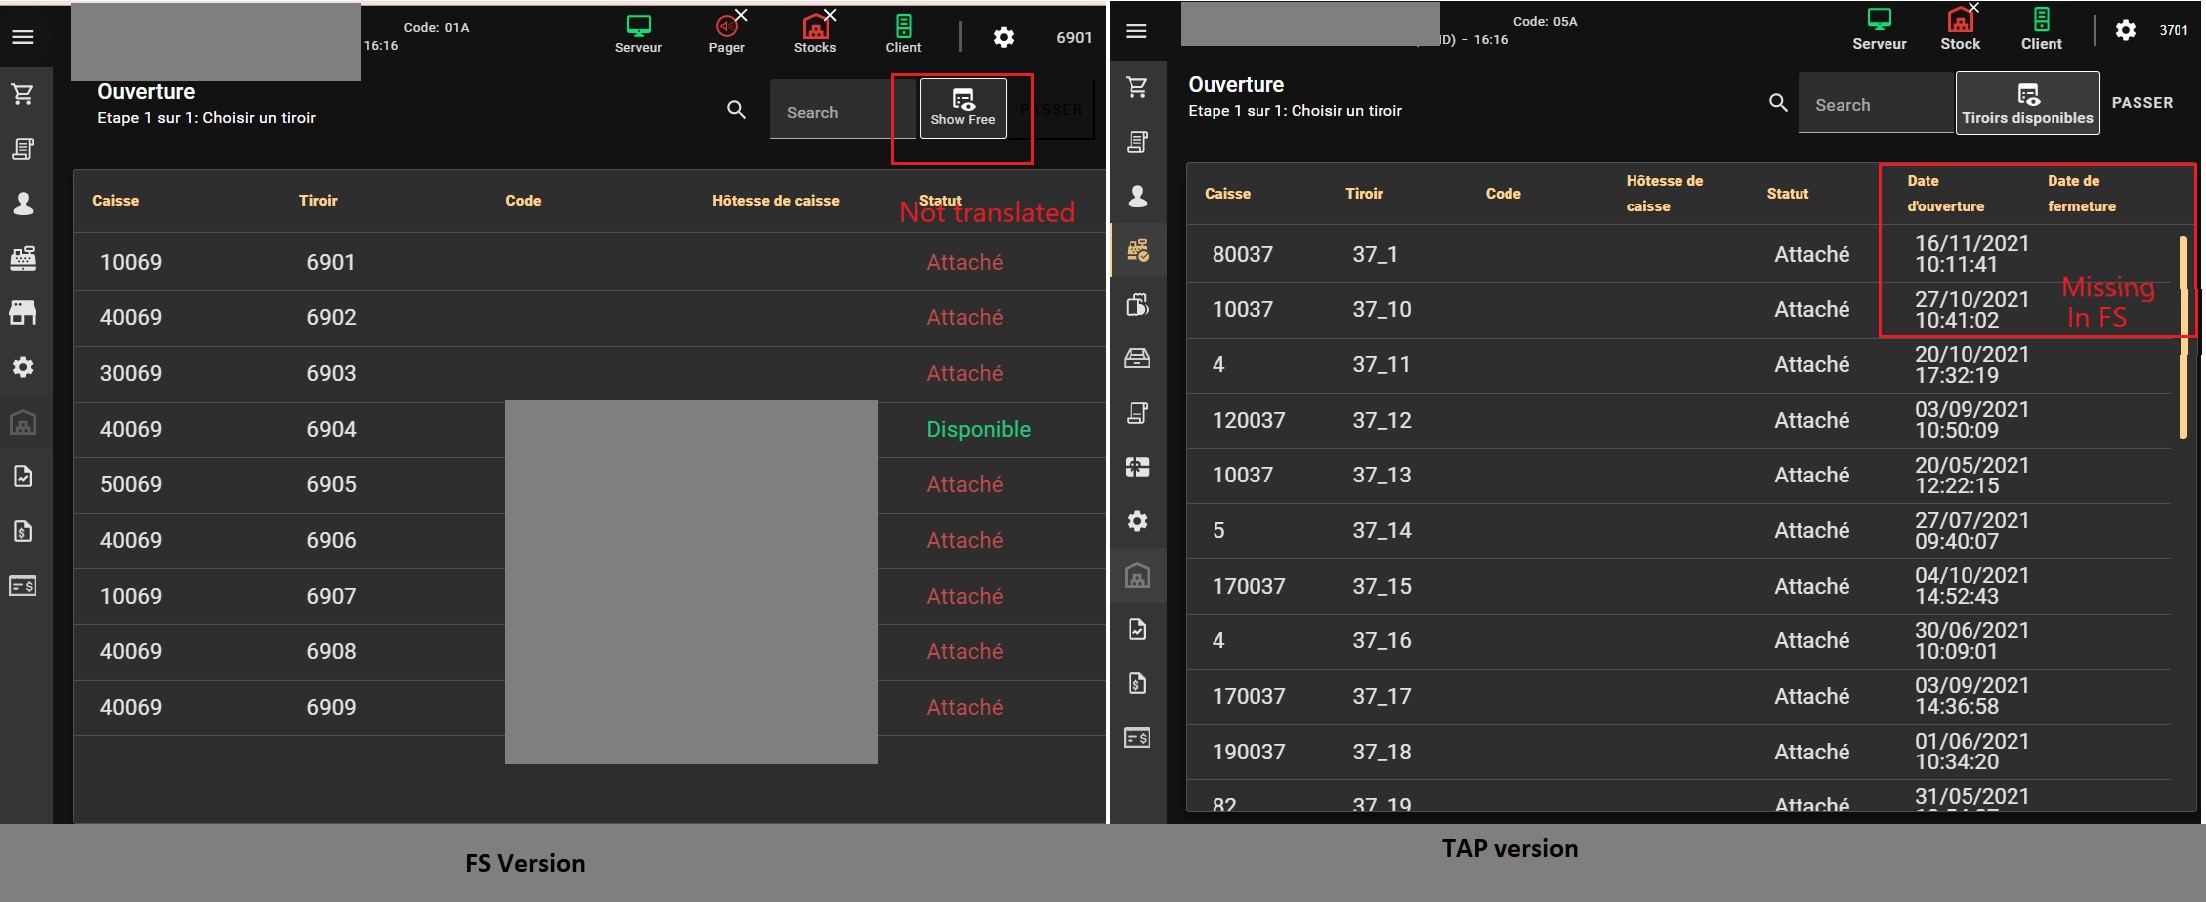The image size is (2206, 902).
Task: Open the dollar document icon in FS sidebar
Action: [23, 531]
